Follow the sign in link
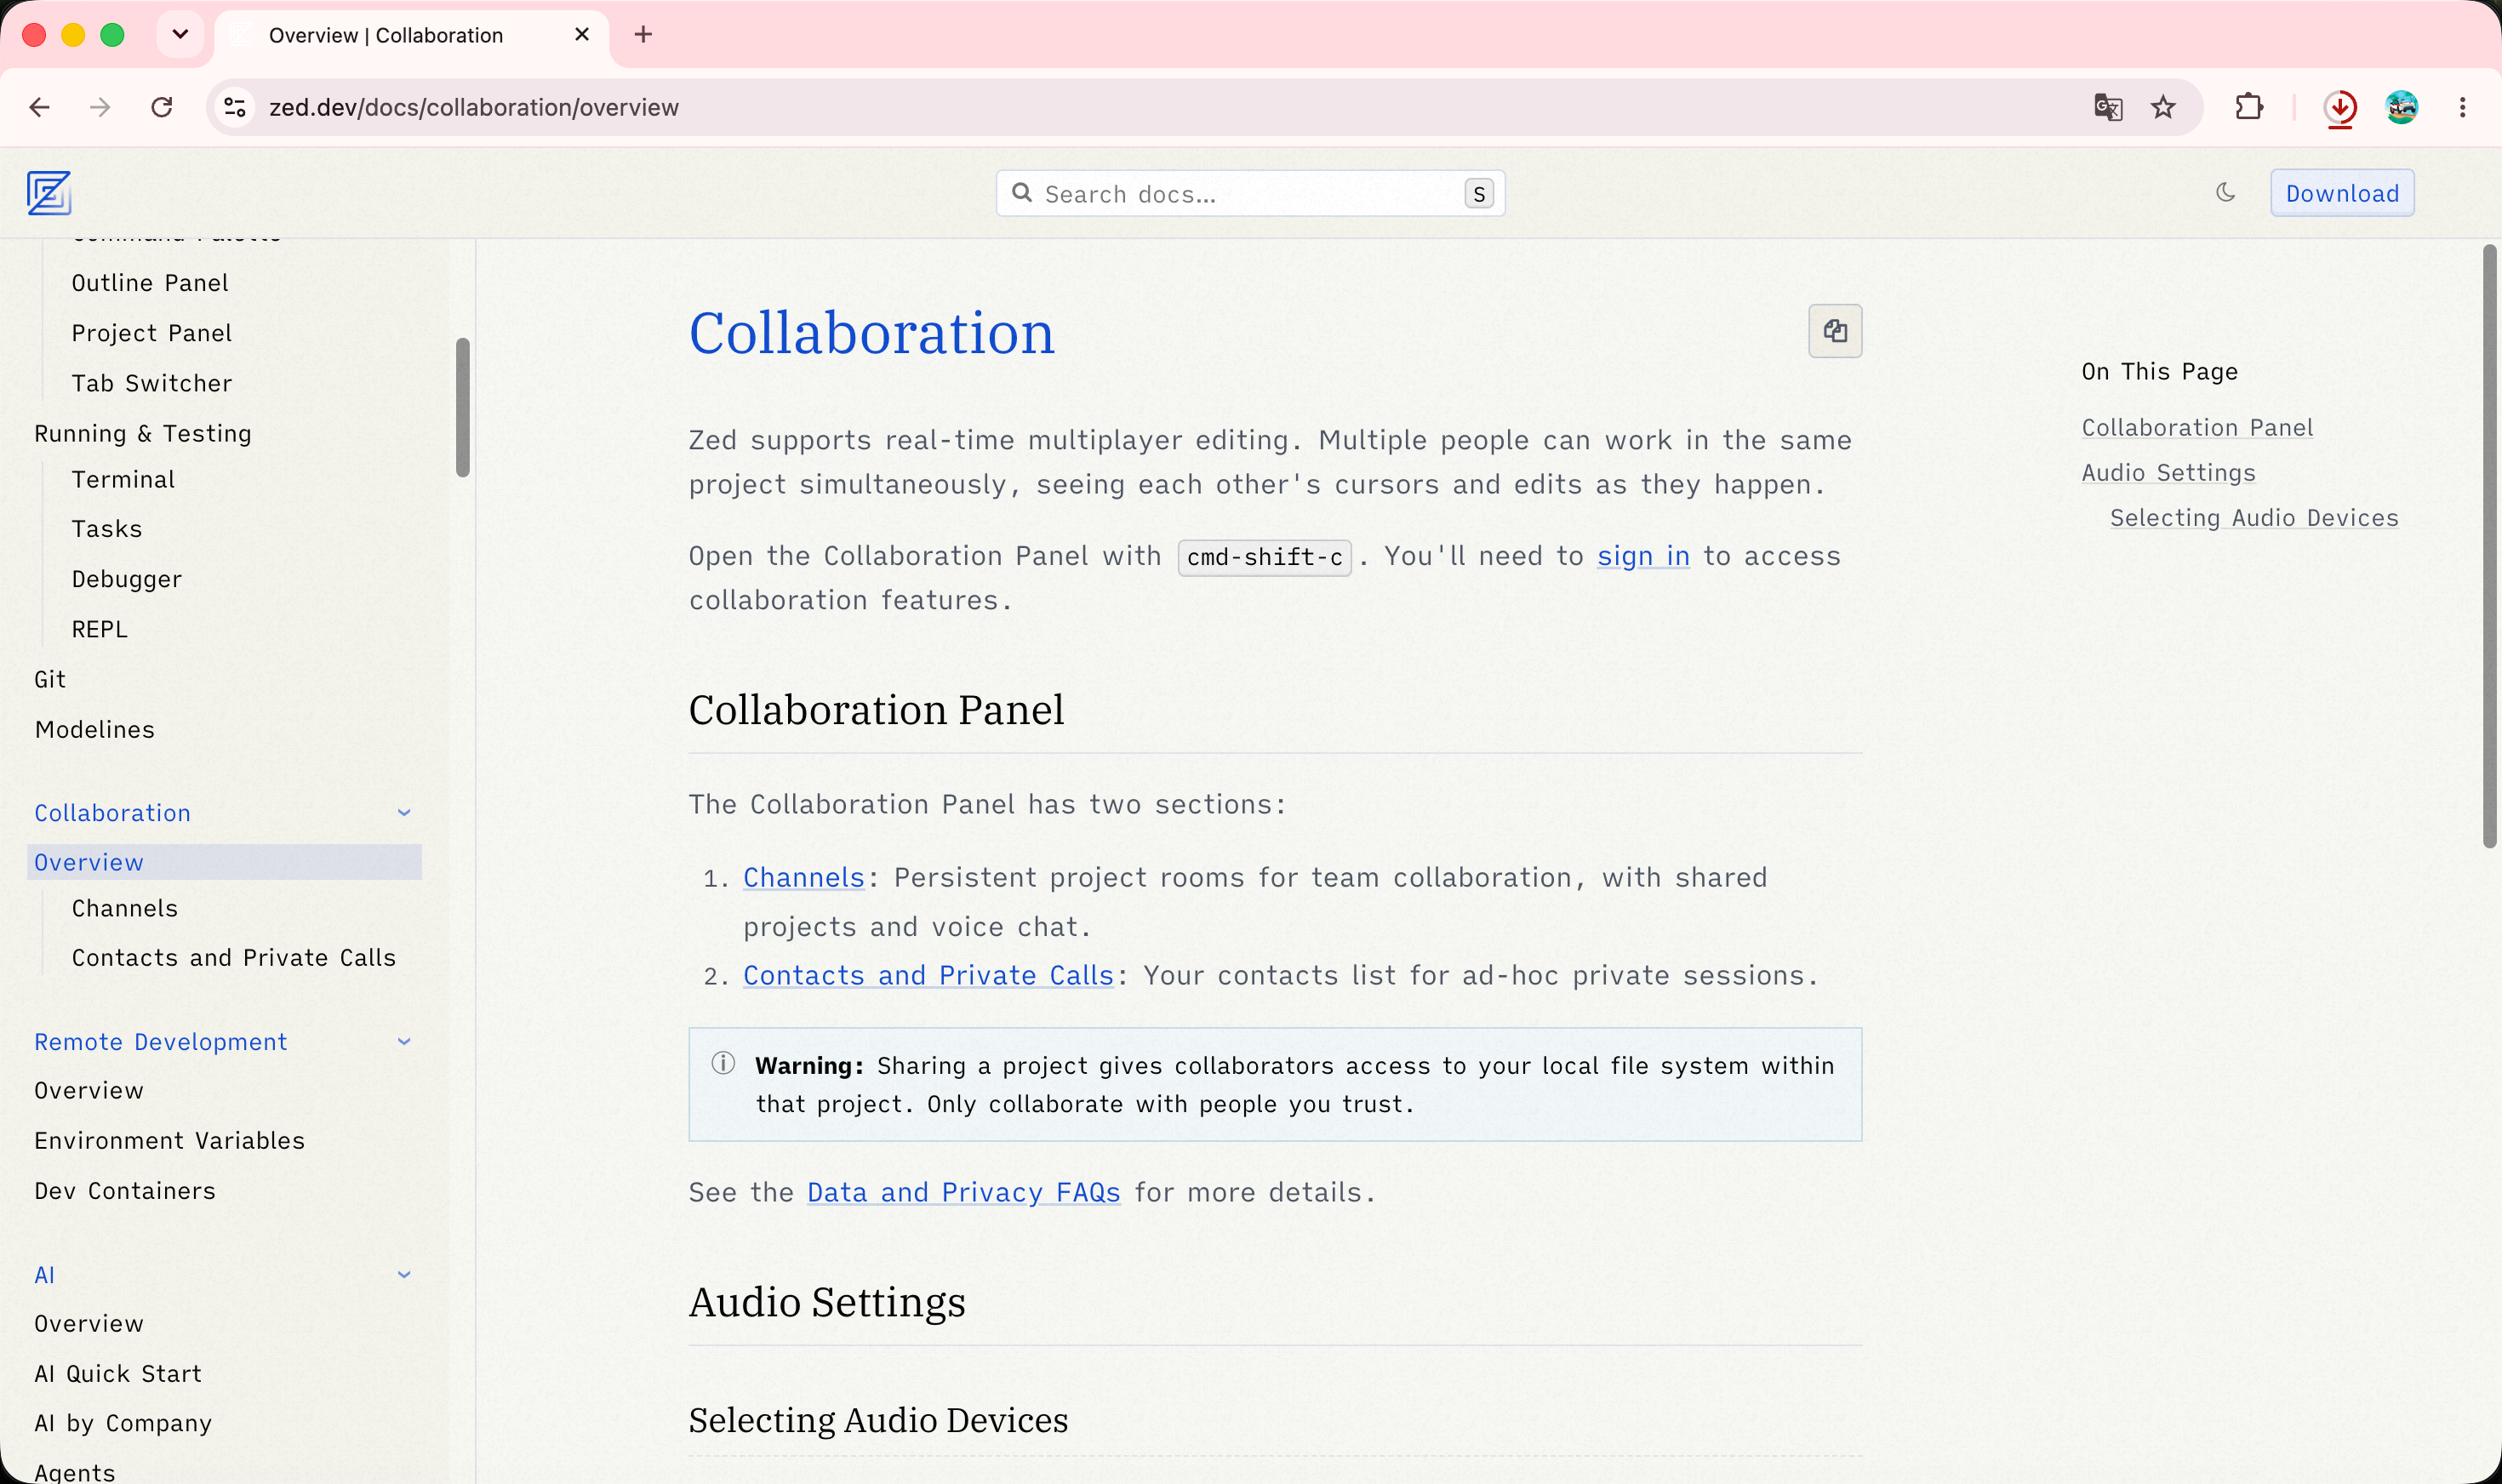 (1643, 556)
